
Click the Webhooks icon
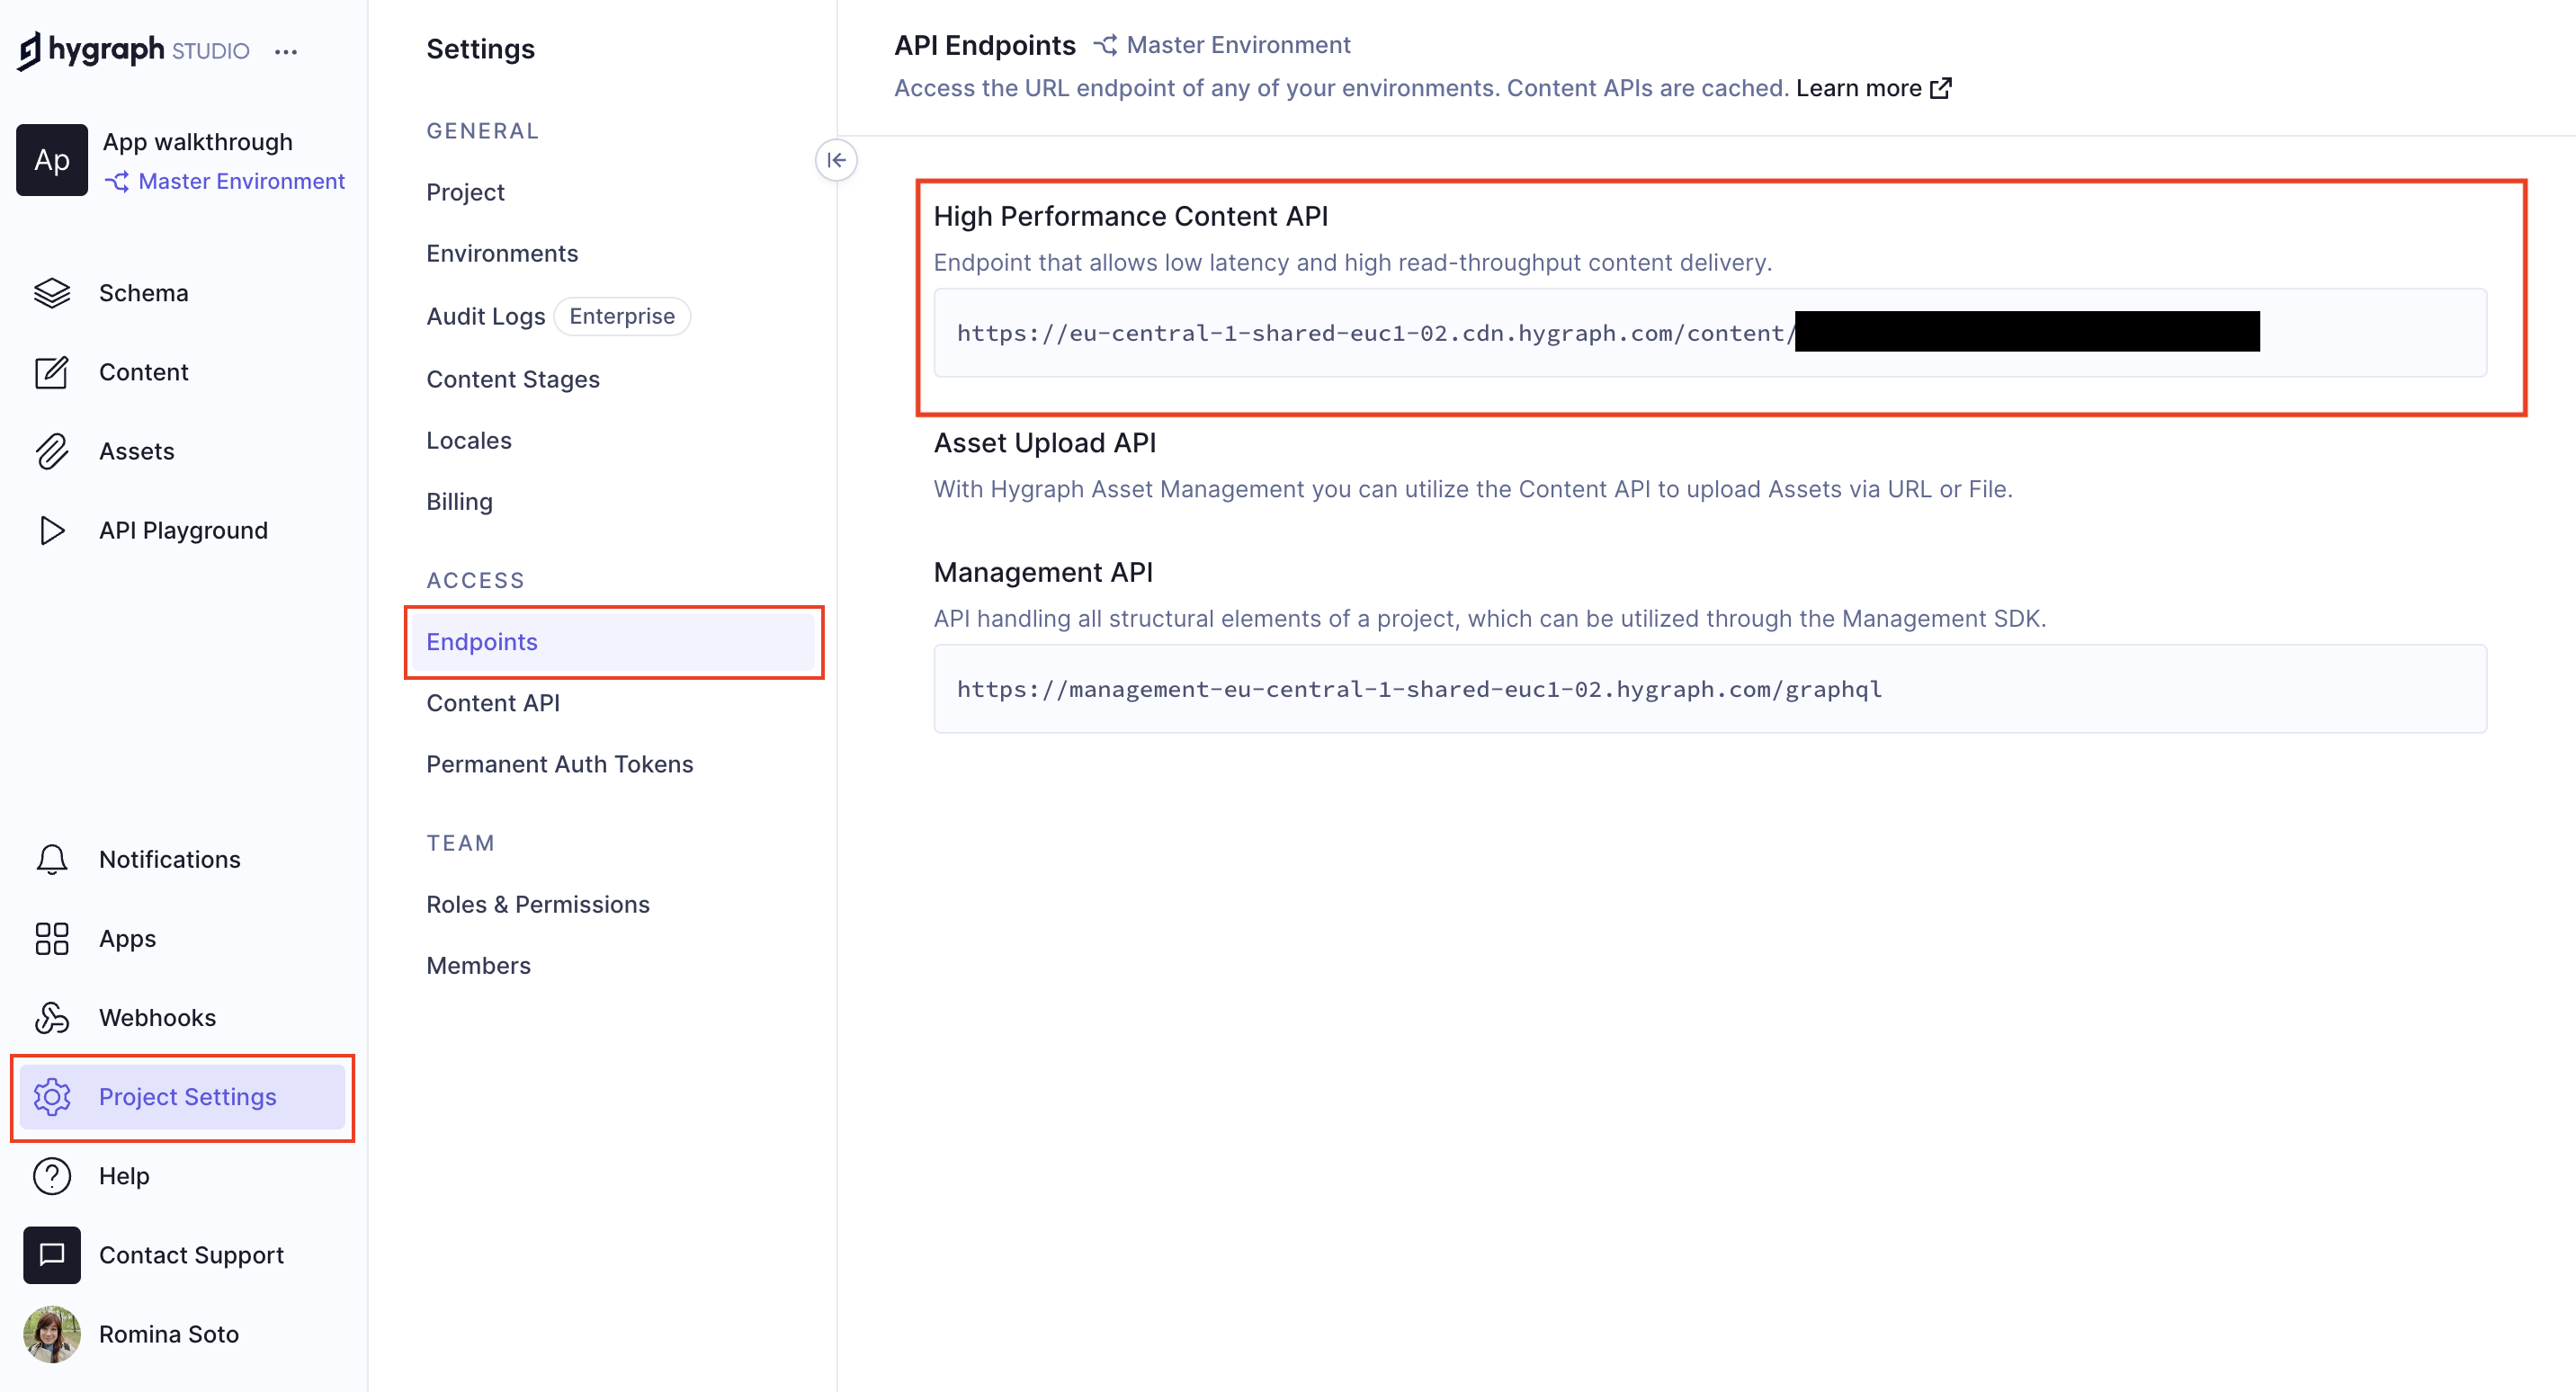(x=53, y=1016)
